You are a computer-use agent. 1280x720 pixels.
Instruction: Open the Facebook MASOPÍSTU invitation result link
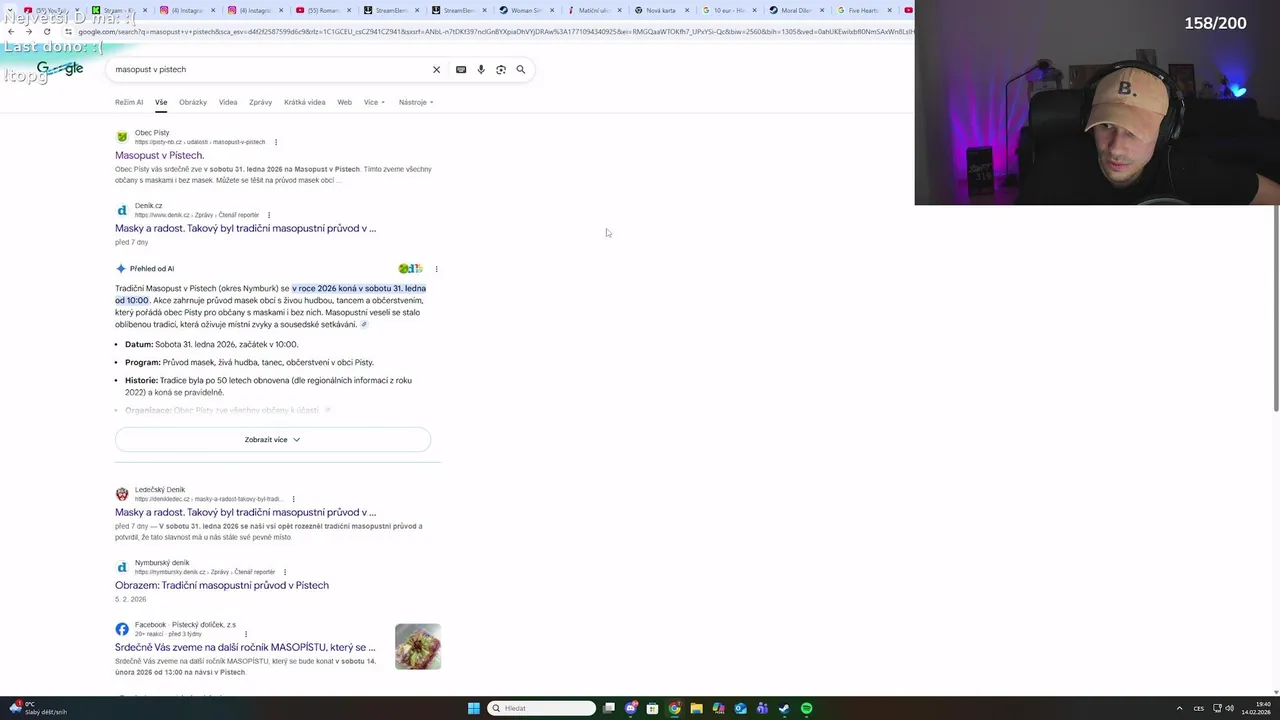tap(245, 648)
